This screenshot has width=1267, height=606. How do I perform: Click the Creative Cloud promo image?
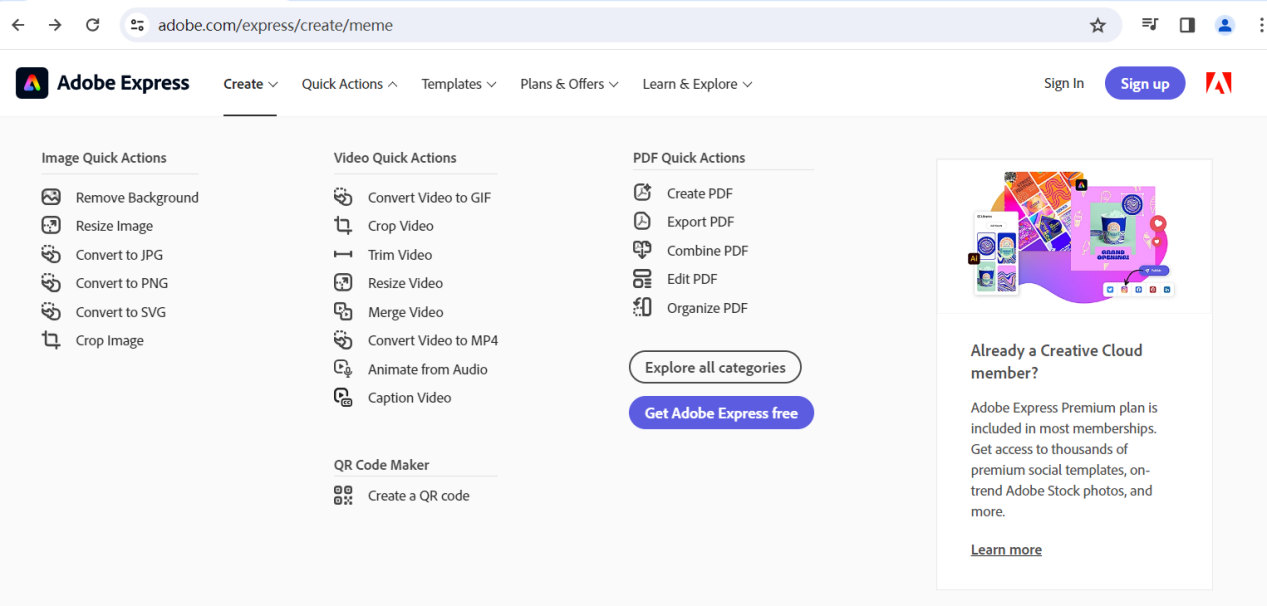point(1074,236)
